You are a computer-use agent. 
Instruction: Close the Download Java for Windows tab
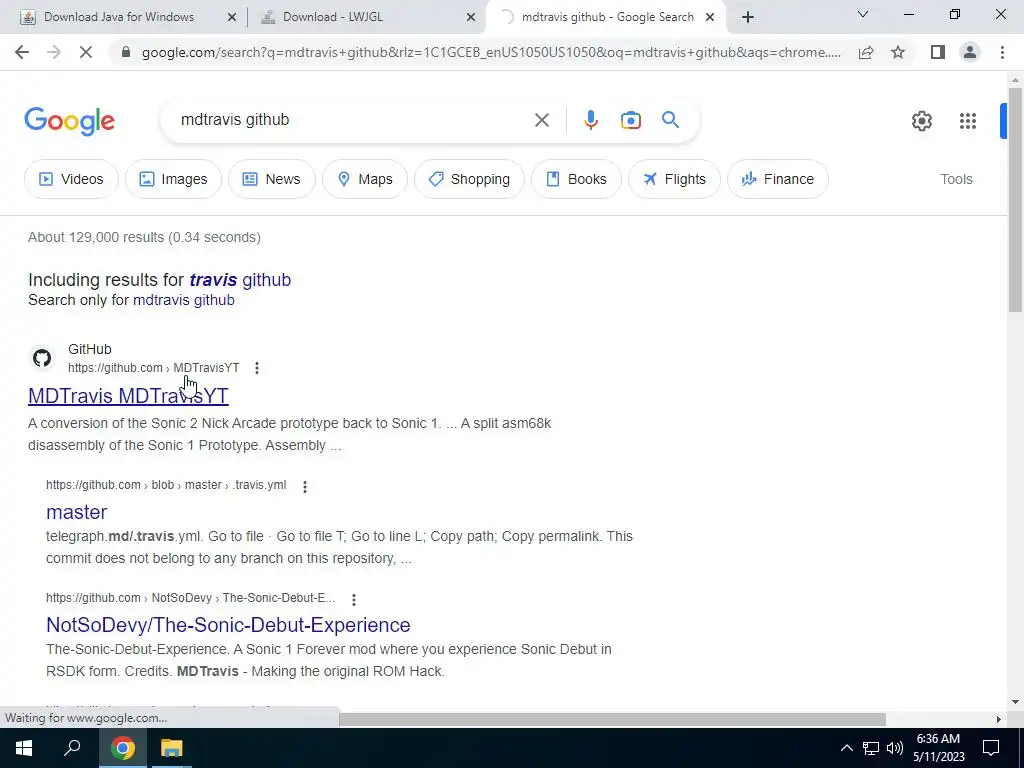231,18
